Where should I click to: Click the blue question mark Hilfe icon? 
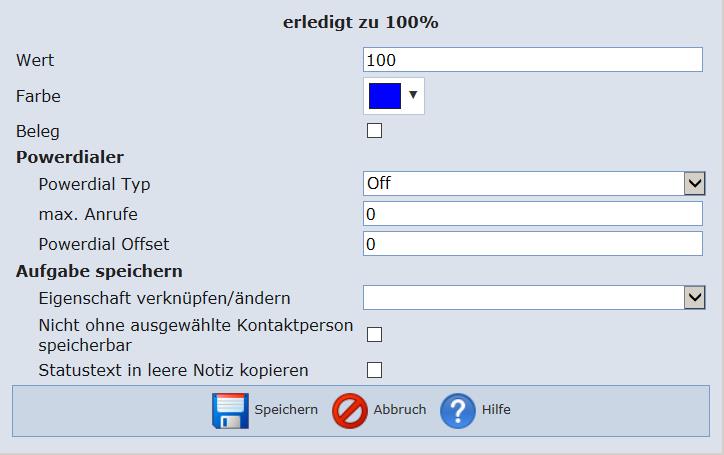(x=458, y=410)
